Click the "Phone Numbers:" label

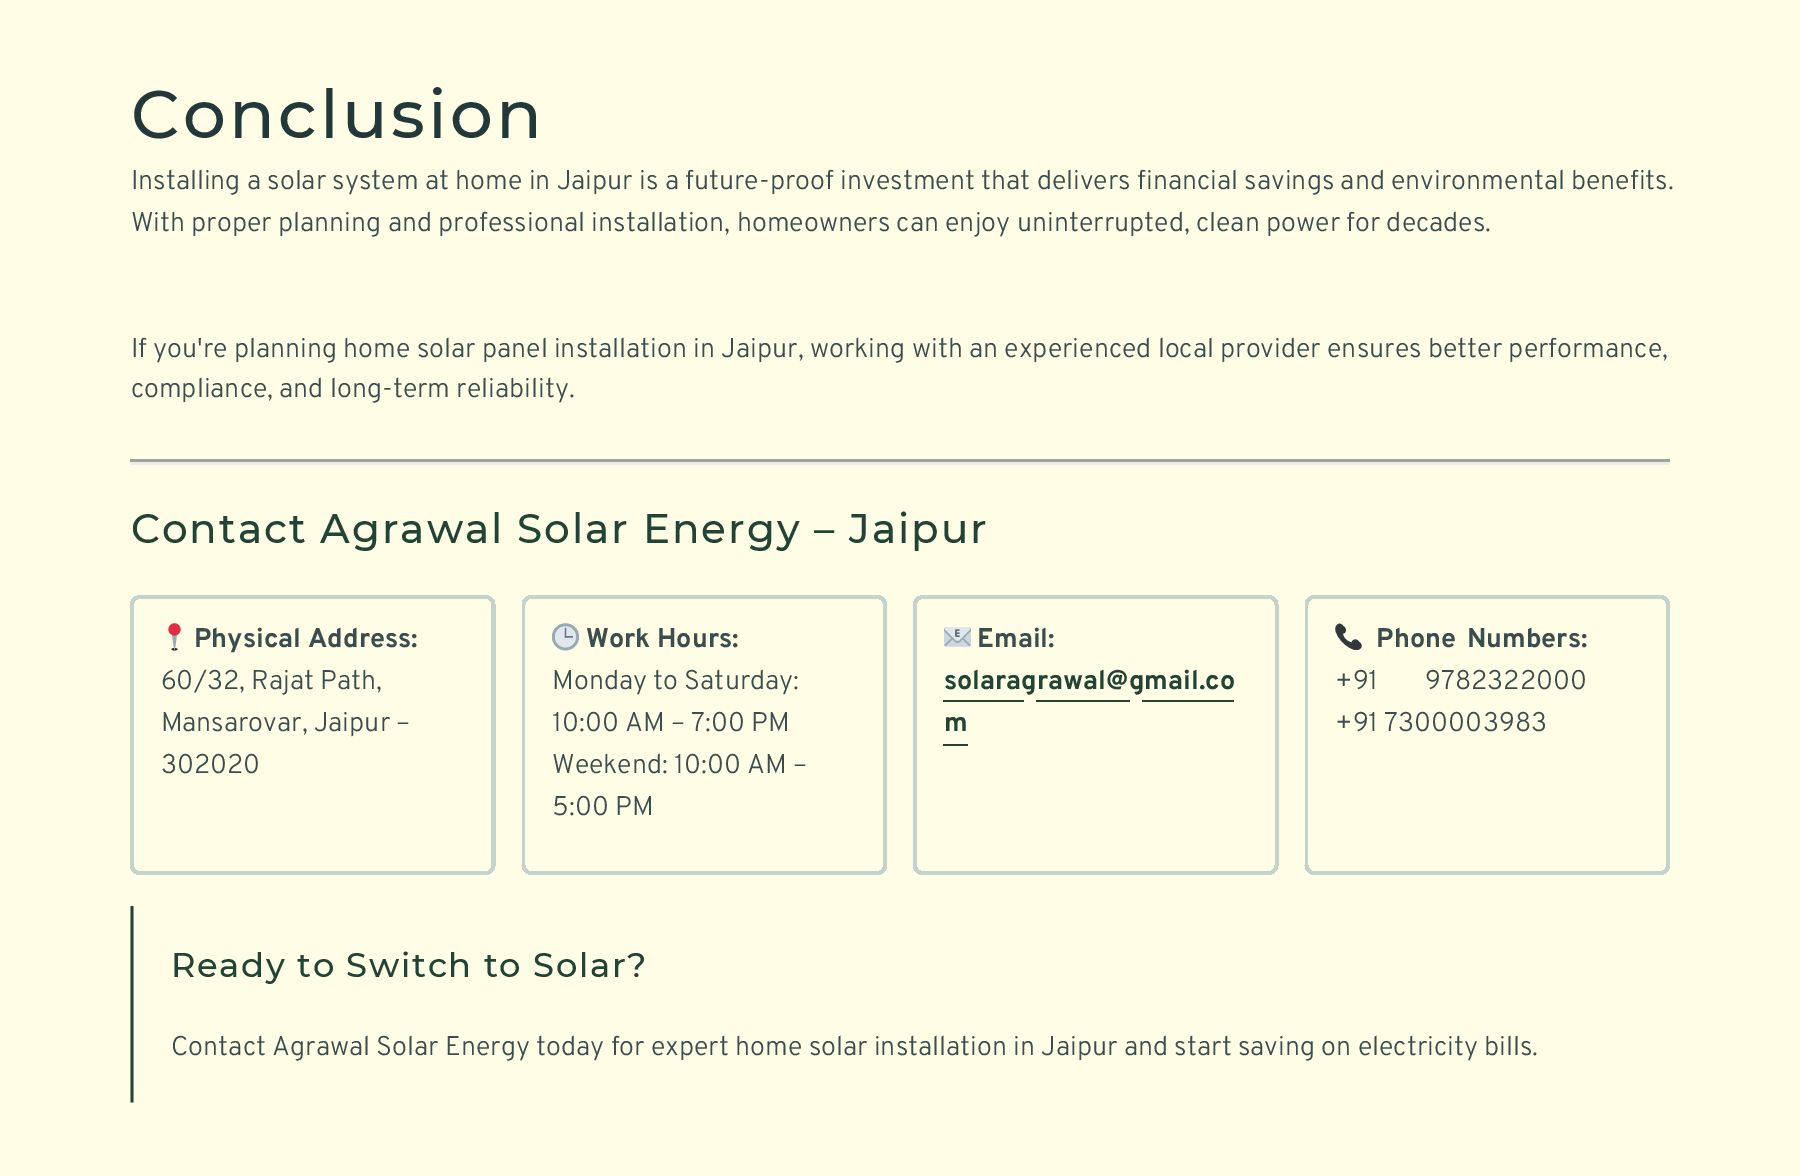[x=1481, y=639]
